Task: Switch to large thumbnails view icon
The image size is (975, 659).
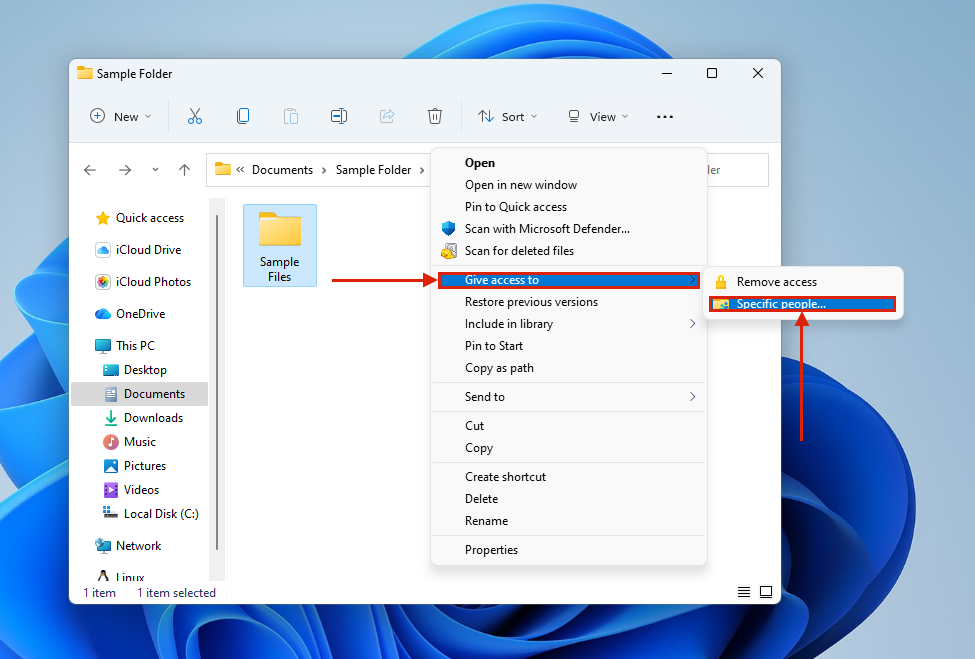Action: click(x=766, y=592)
